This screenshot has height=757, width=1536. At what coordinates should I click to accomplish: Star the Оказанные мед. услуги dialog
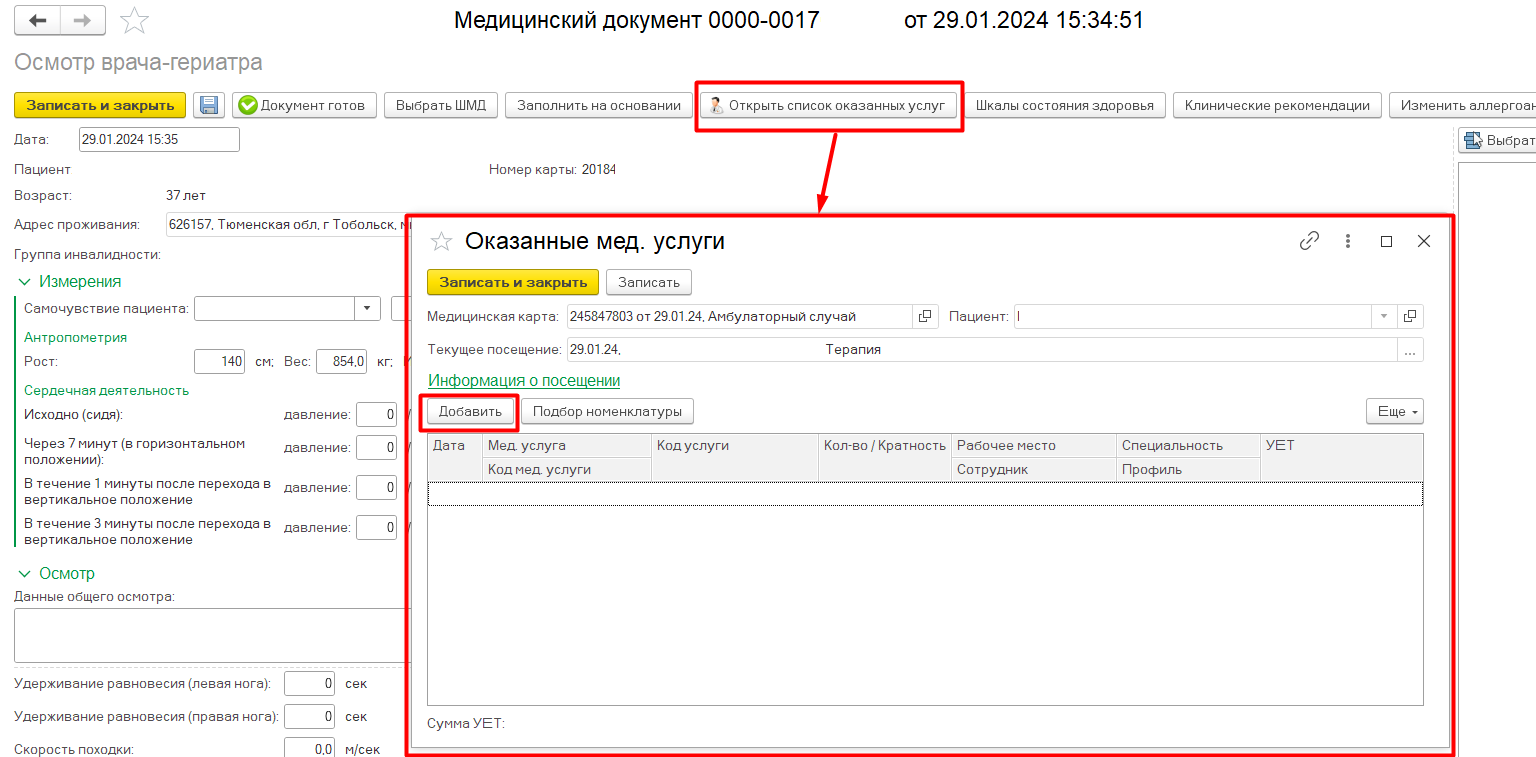coord(441,241)
